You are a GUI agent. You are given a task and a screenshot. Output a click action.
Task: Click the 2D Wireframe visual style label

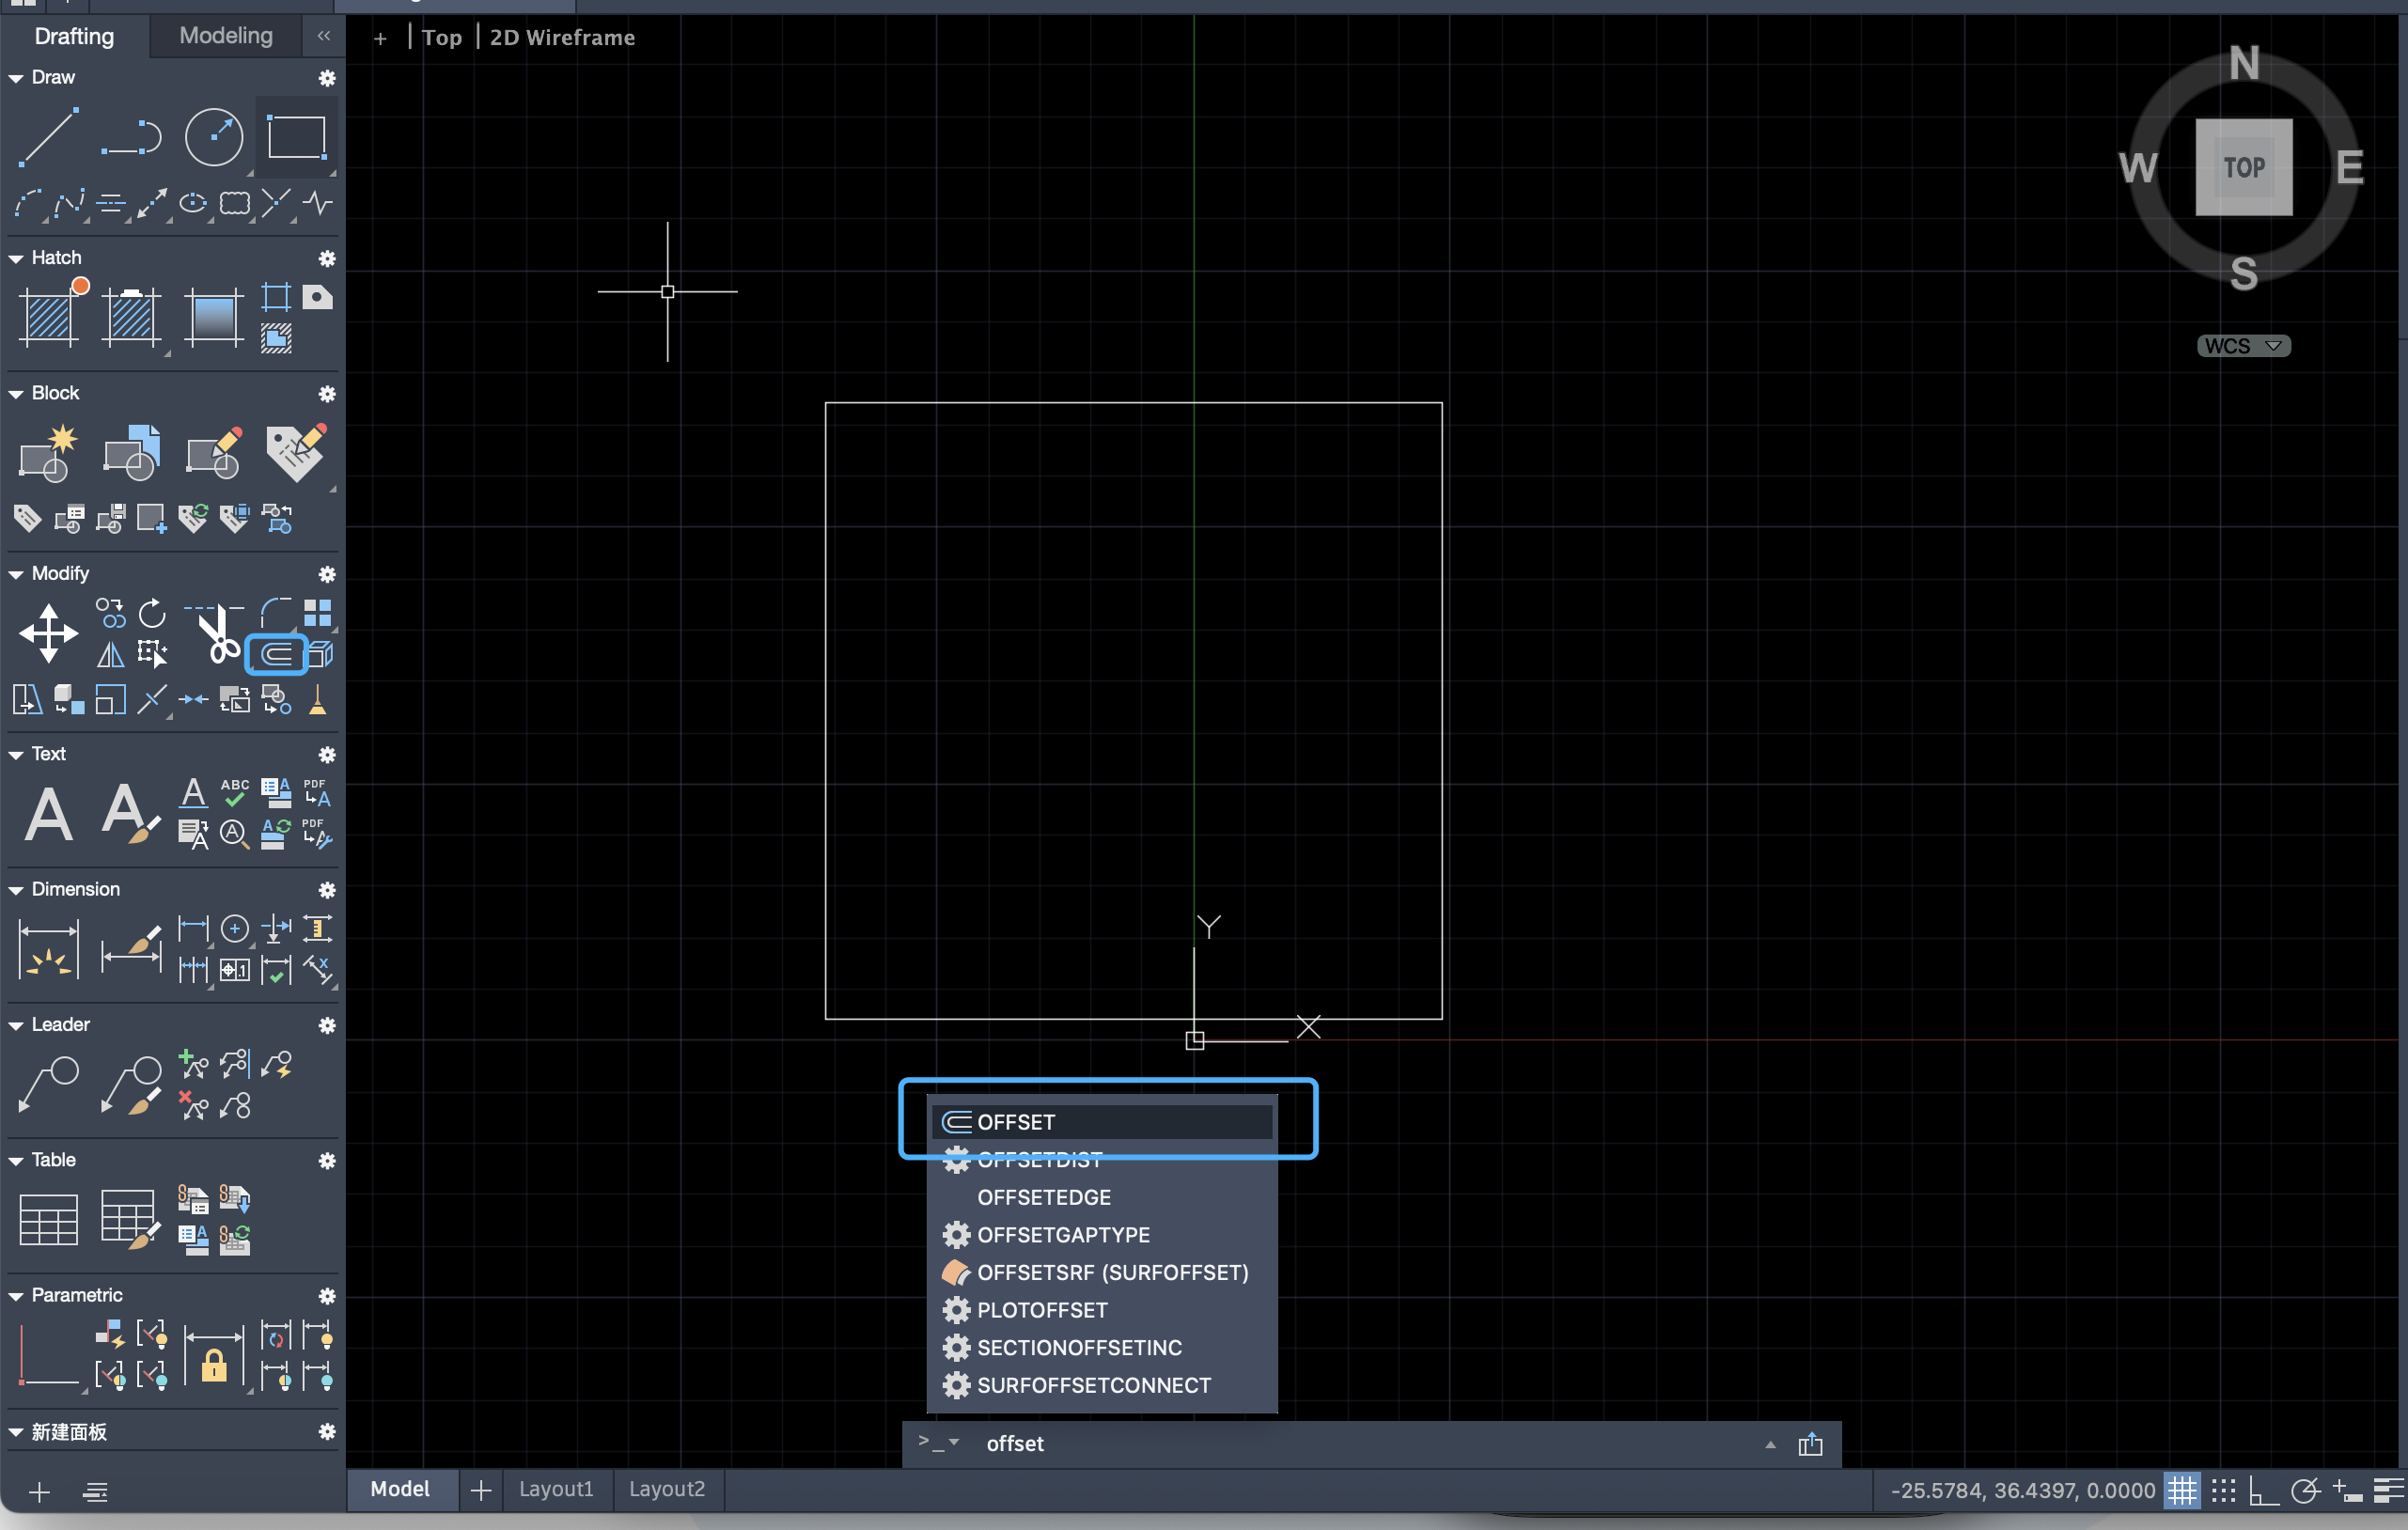click(562, 38)
